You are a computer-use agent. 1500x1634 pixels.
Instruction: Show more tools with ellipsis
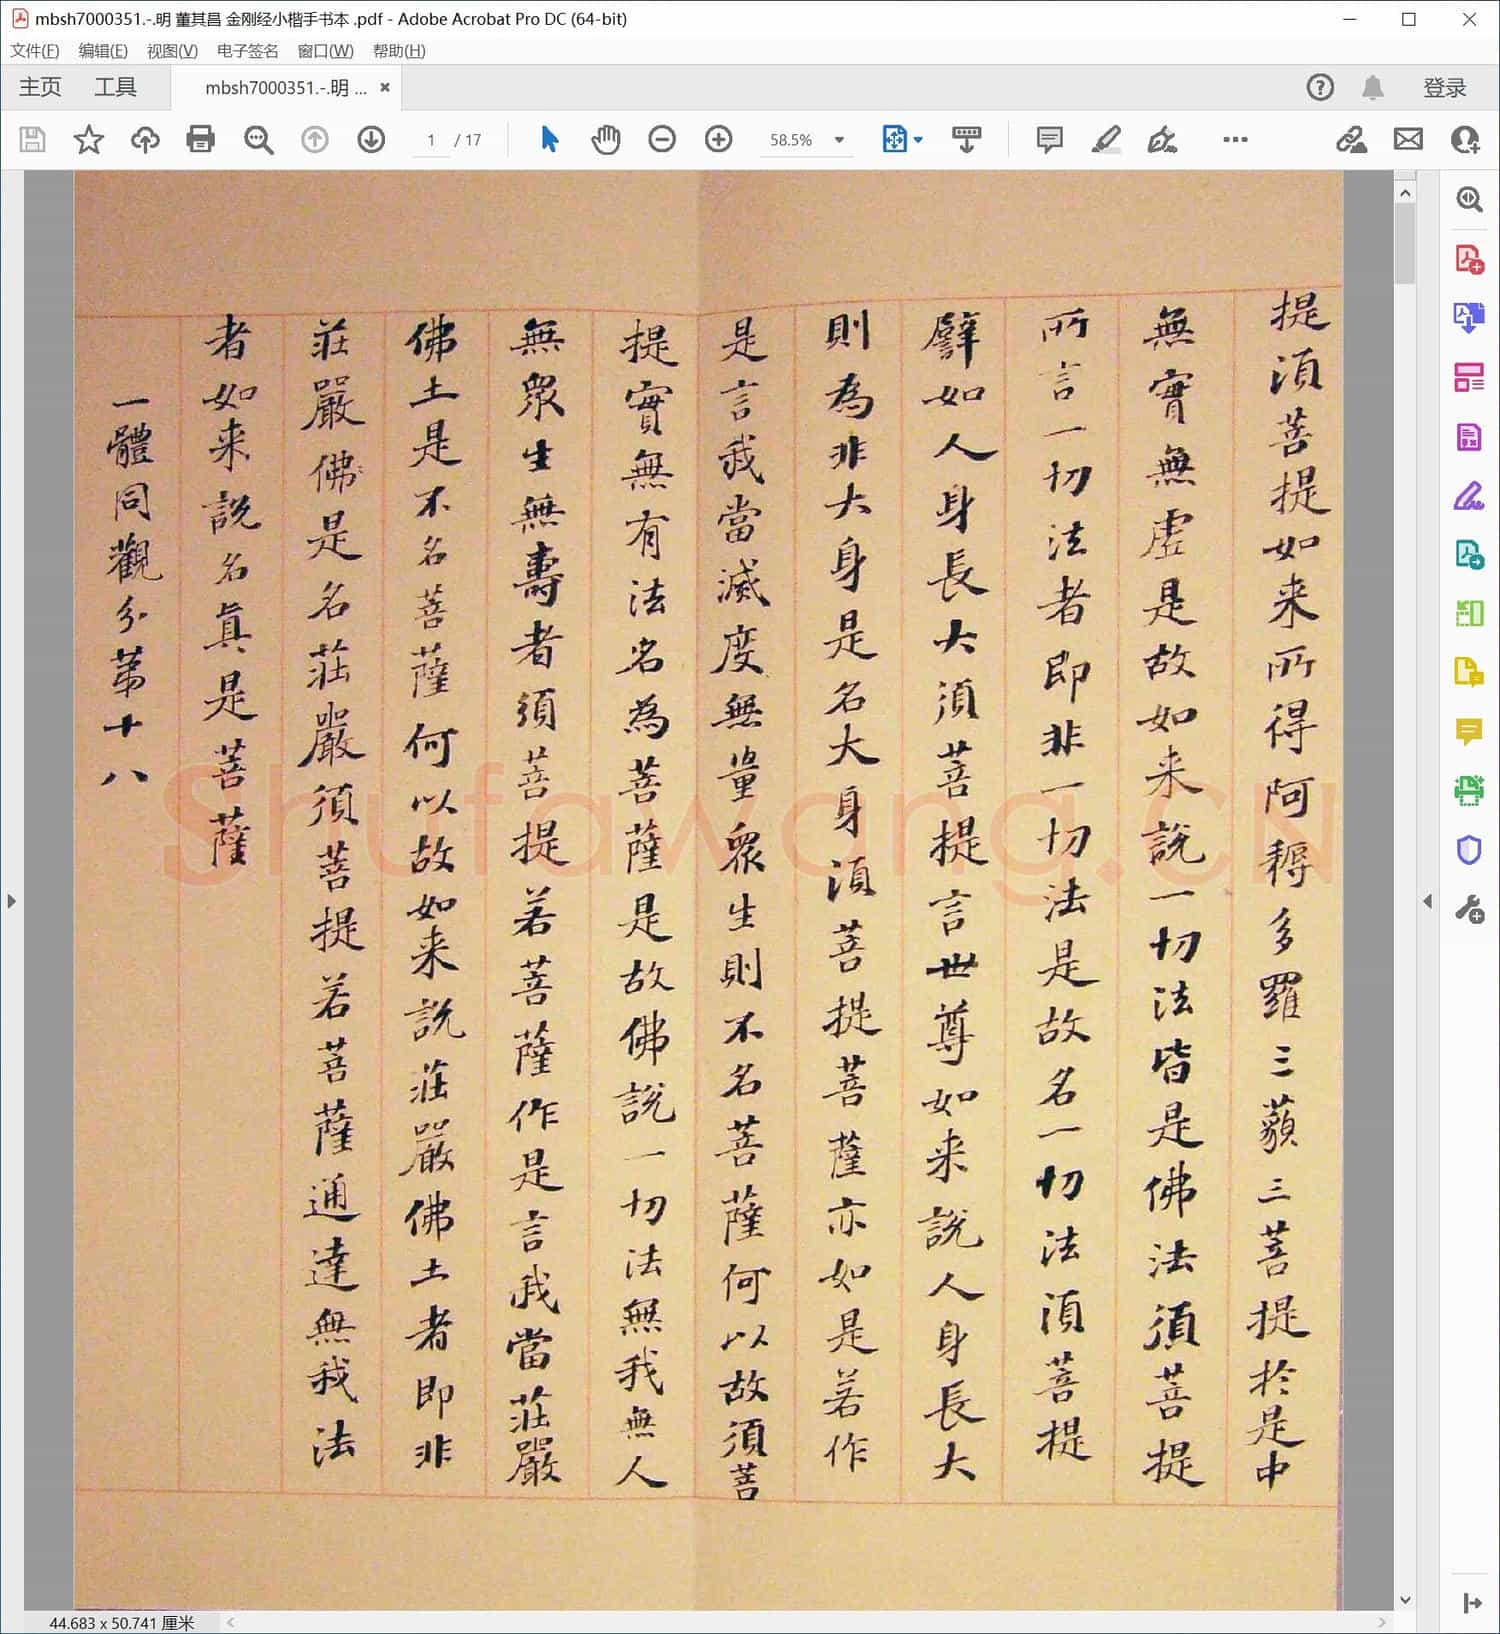(1235, 139)
